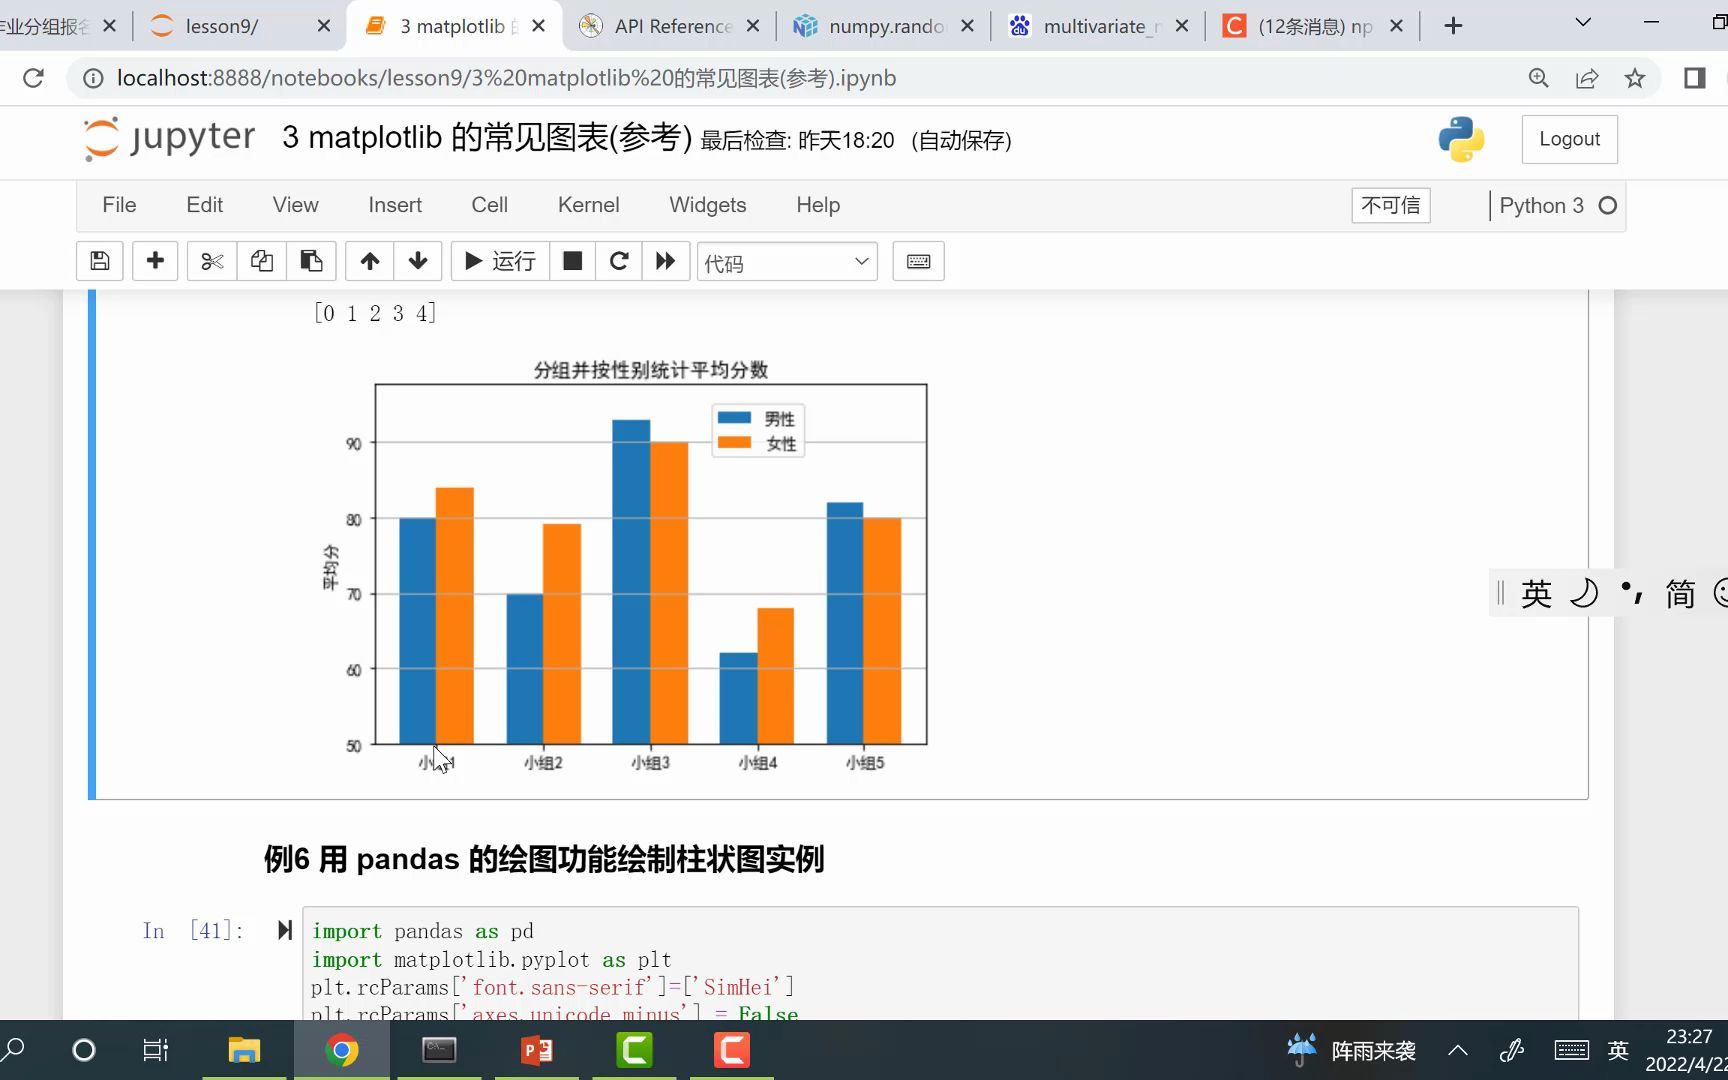Open the Kernel menu

589,205
